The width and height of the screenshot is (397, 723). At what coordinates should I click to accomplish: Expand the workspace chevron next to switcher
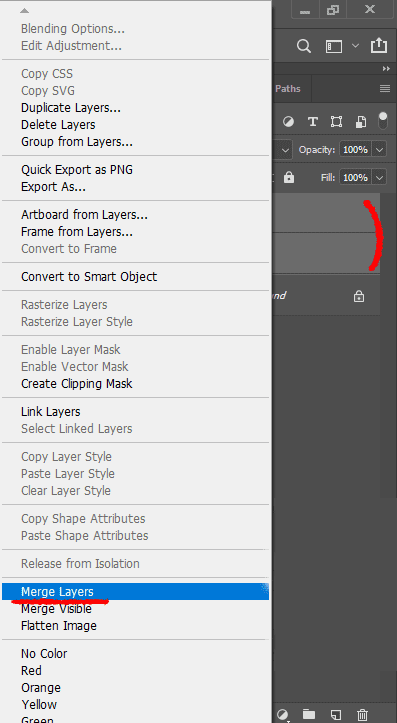[x=355, y=46]
